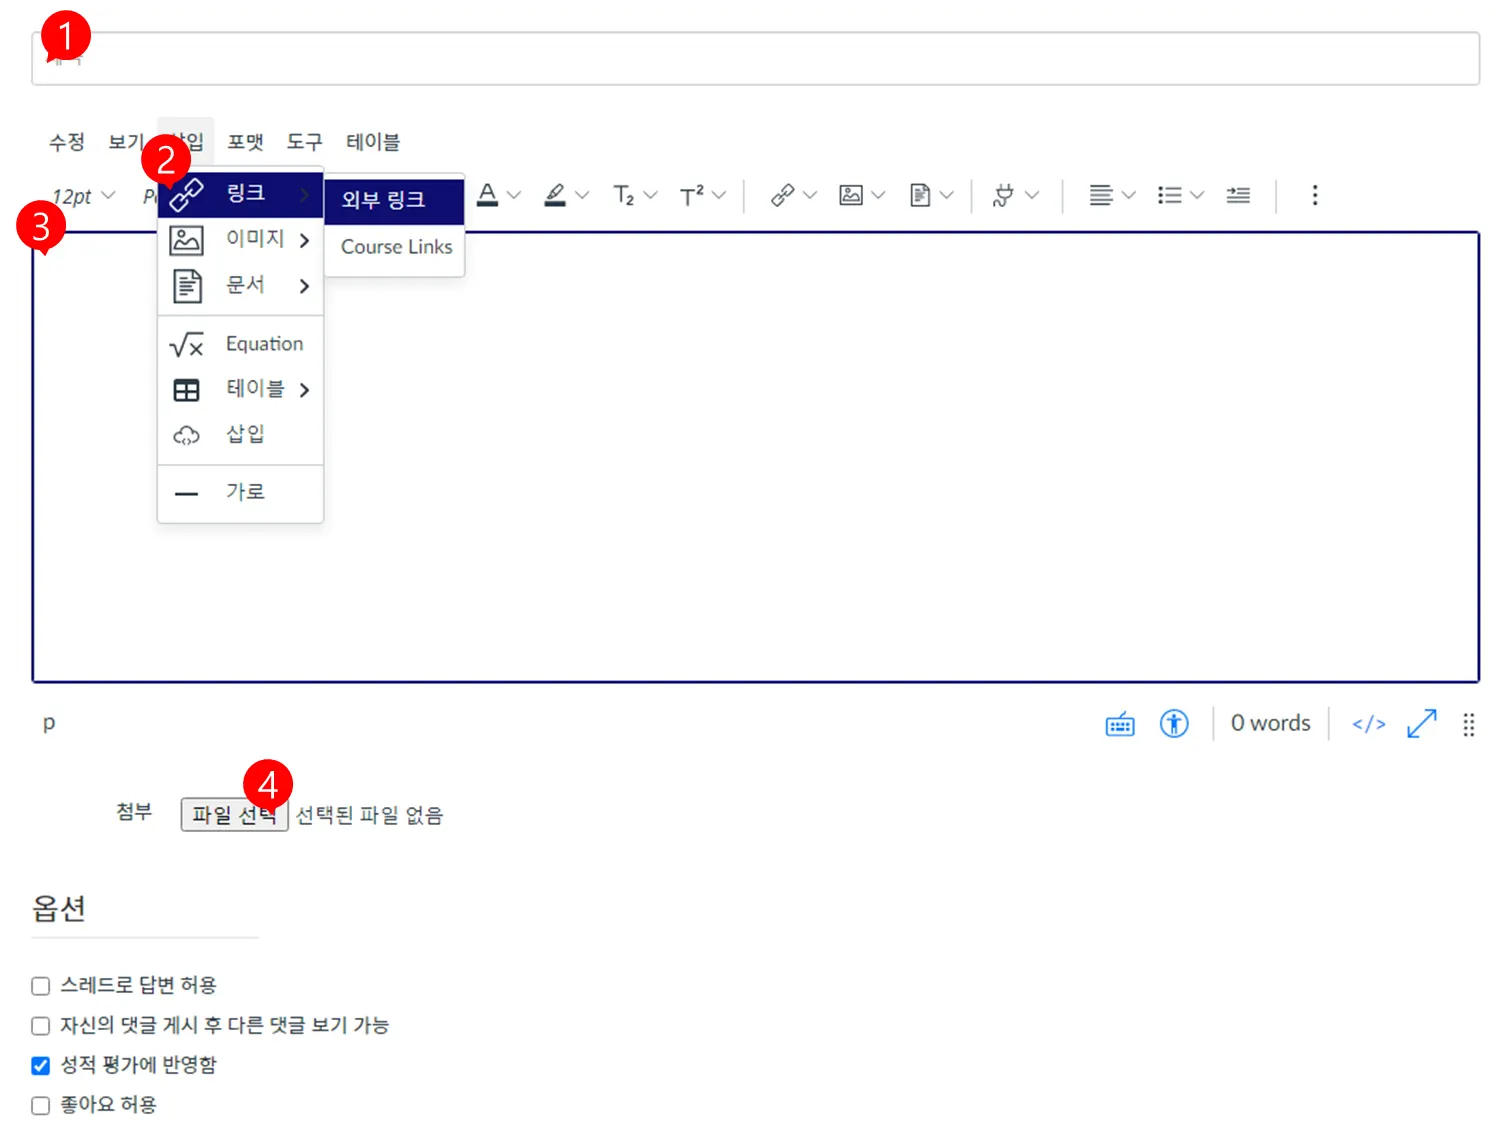Image resolution: width=1506 pixels, height=1135 pixels.
Task: Click the bullet list icon
Action: click(1169, 195)
